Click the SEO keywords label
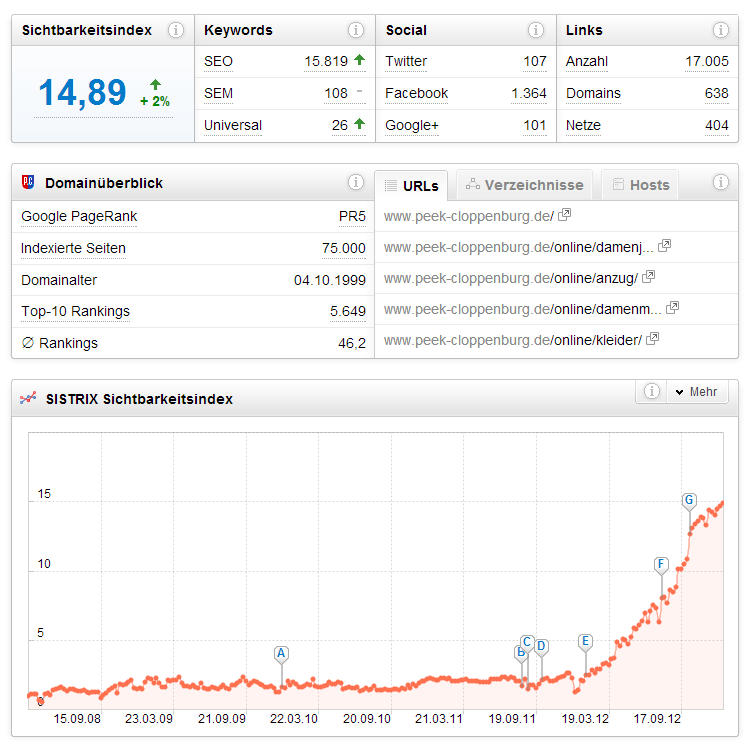The image size is (750, 748). pos(218,62)
